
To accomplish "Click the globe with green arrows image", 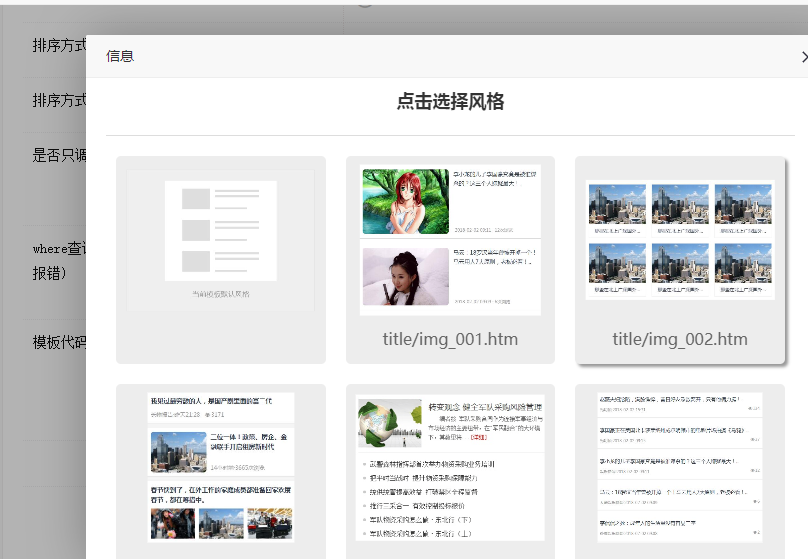I will pyautogui.click(x=390, y=422).
